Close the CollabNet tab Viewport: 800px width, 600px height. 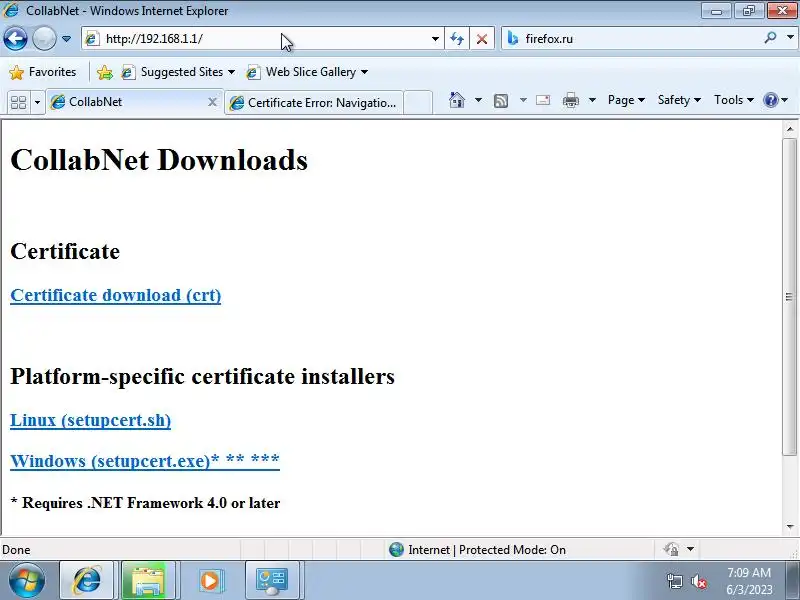click(x=212, y=102)
